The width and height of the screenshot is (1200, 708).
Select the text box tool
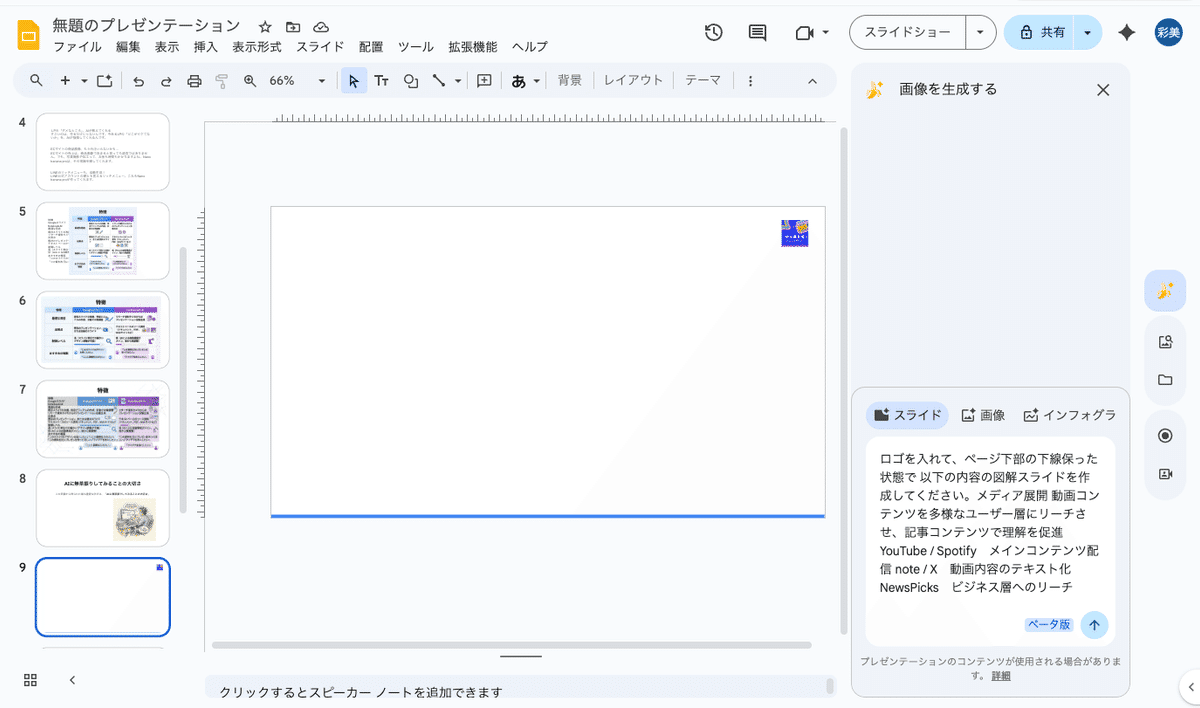pos(382,81)
